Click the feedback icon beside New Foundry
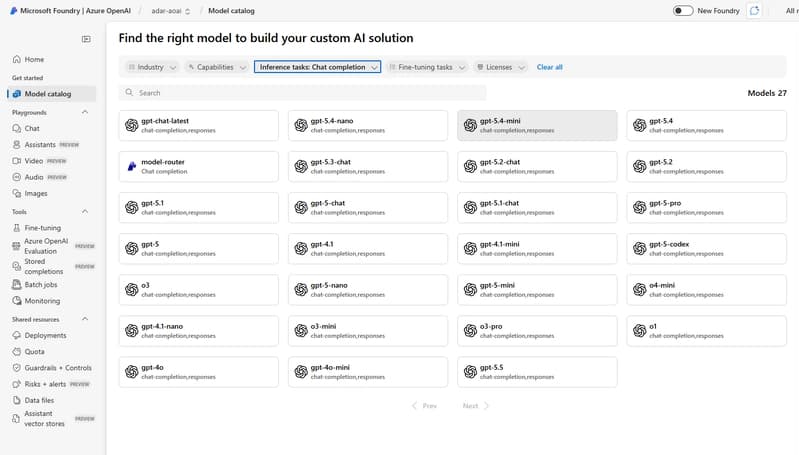Screen dimensions: 799x455 (754, 11)
